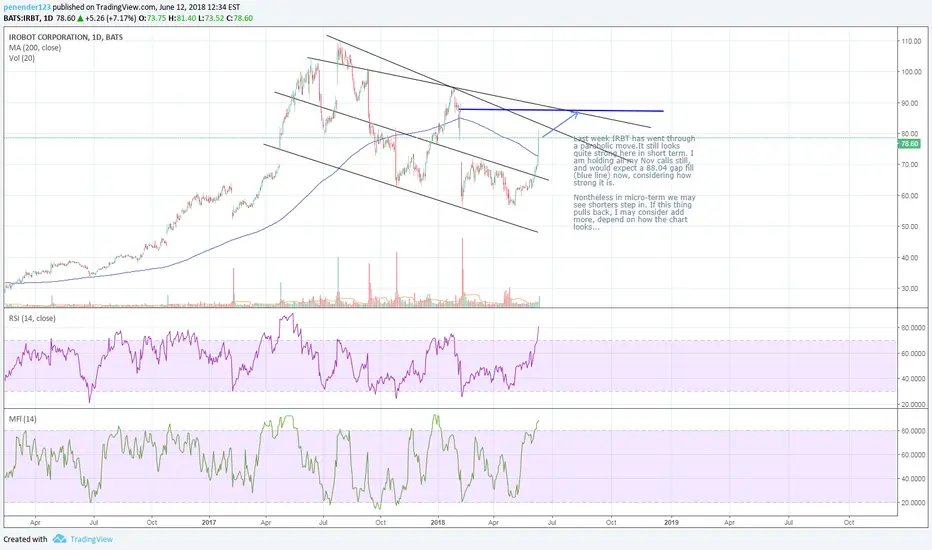The image size is (932, 550).
Task: Click the H:81.40 high value
Action: coord(182,18)
